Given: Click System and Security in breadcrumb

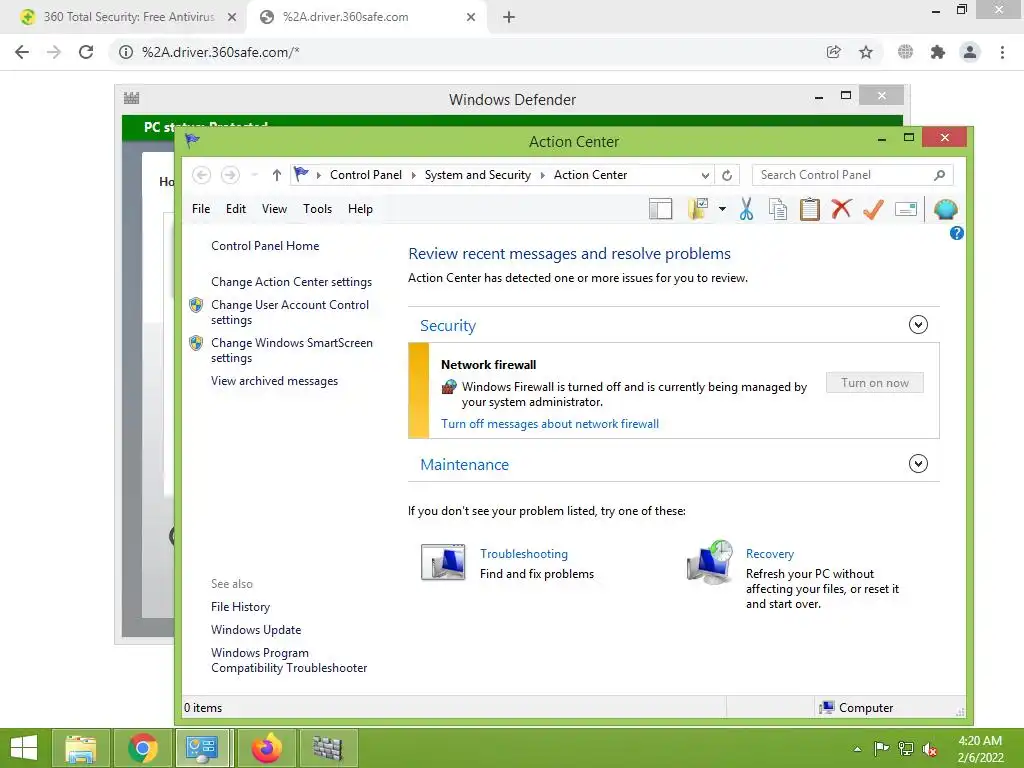Looking at the screenshot, I should pyautogui.click(x=477, y=175).
